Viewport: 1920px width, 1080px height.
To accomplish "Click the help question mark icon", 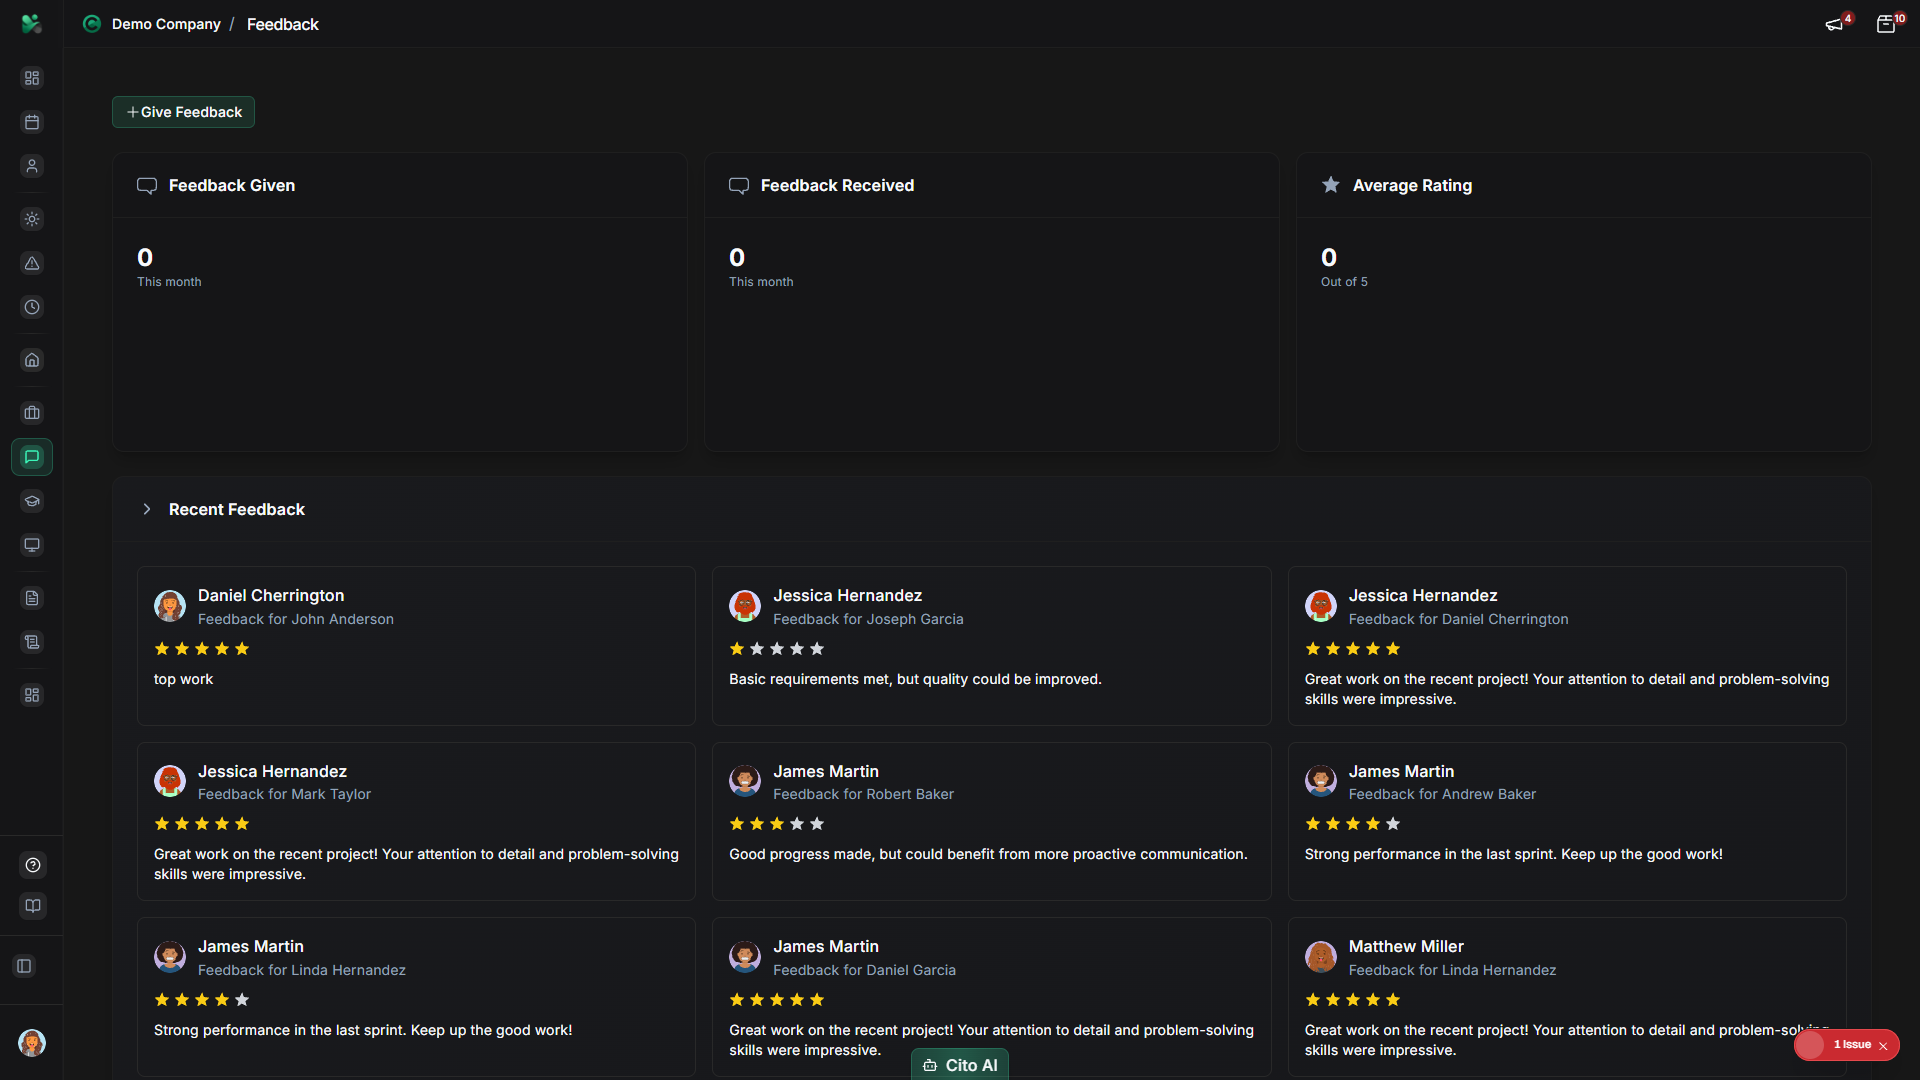I will tap(32, 865).
